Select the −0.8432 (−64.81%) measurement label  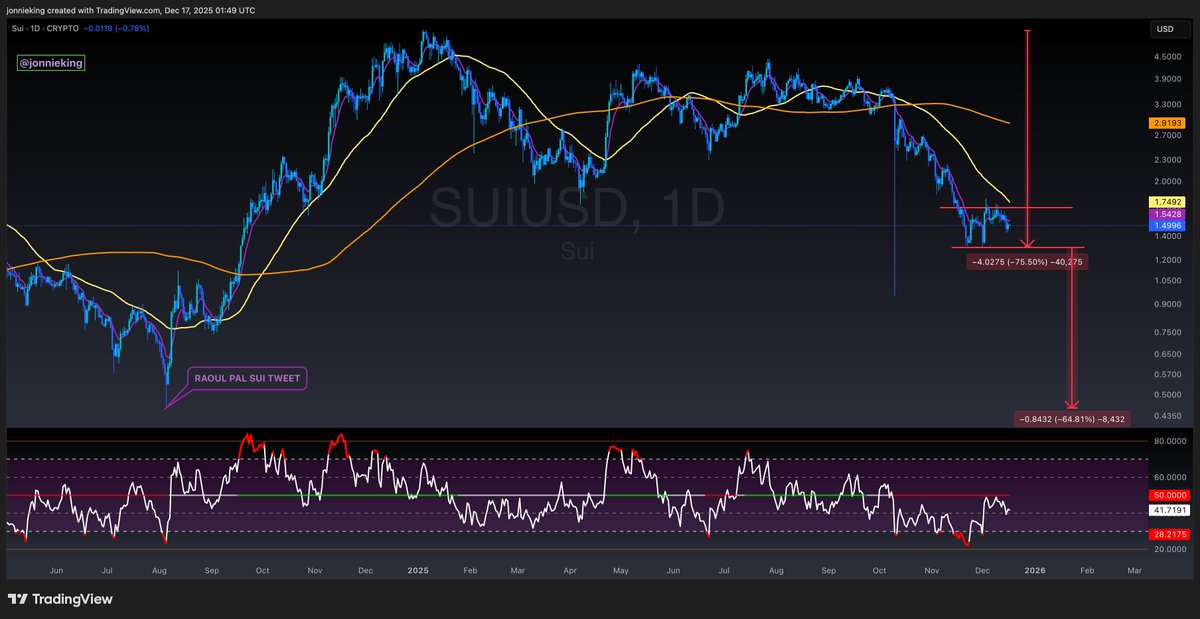click(x=1072, y=419)
